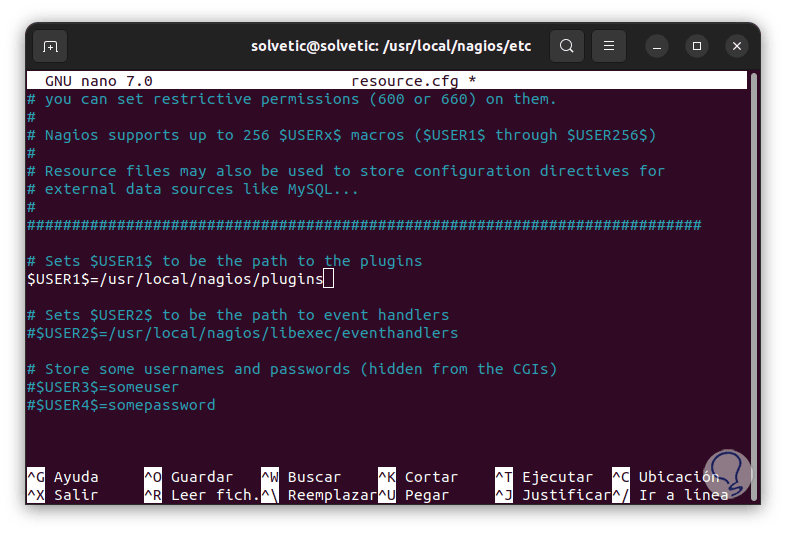Close the terminal window
The height and width of the screenshot is (533, 786).
coord(737,46)
